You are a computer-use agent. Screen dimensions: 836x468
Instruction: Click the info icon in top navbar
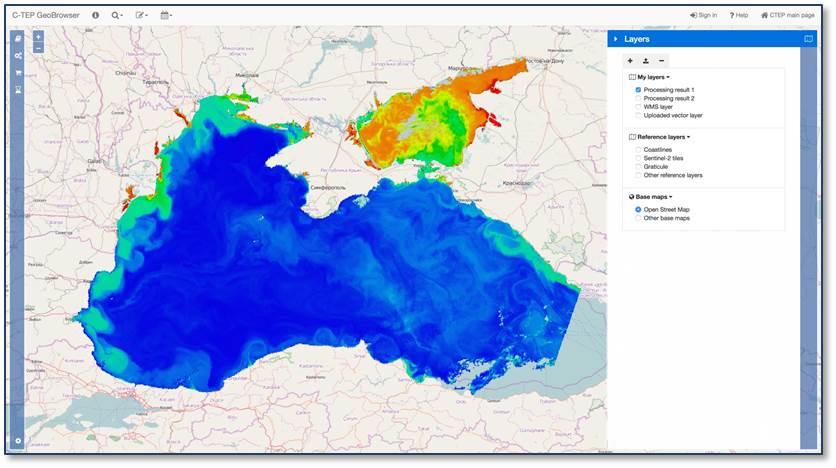coord(96,15)
